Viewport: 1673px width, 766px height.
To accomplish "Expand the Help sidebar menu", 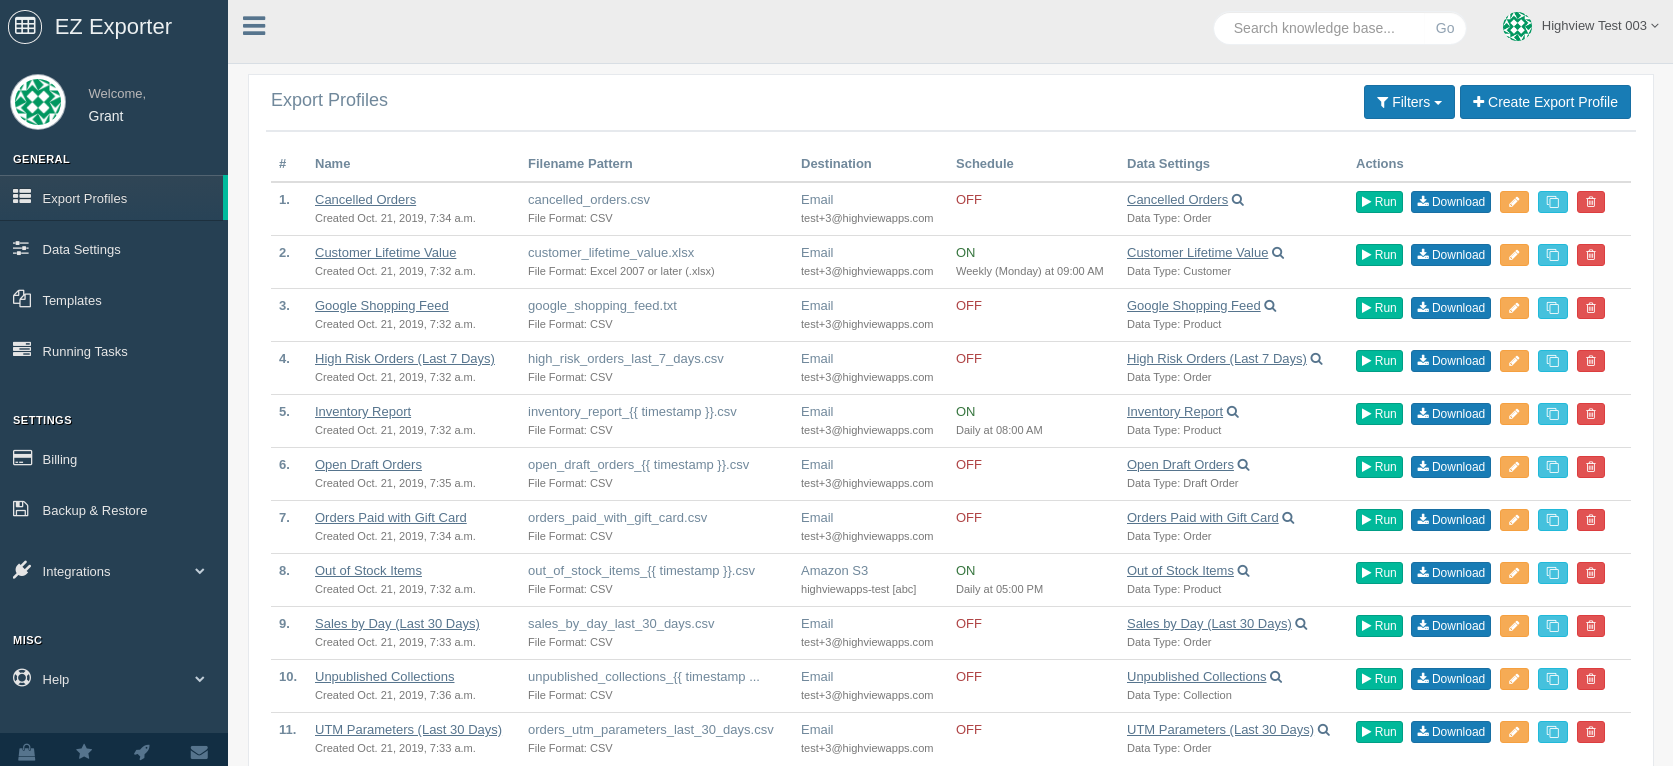I will pos(114,679).
